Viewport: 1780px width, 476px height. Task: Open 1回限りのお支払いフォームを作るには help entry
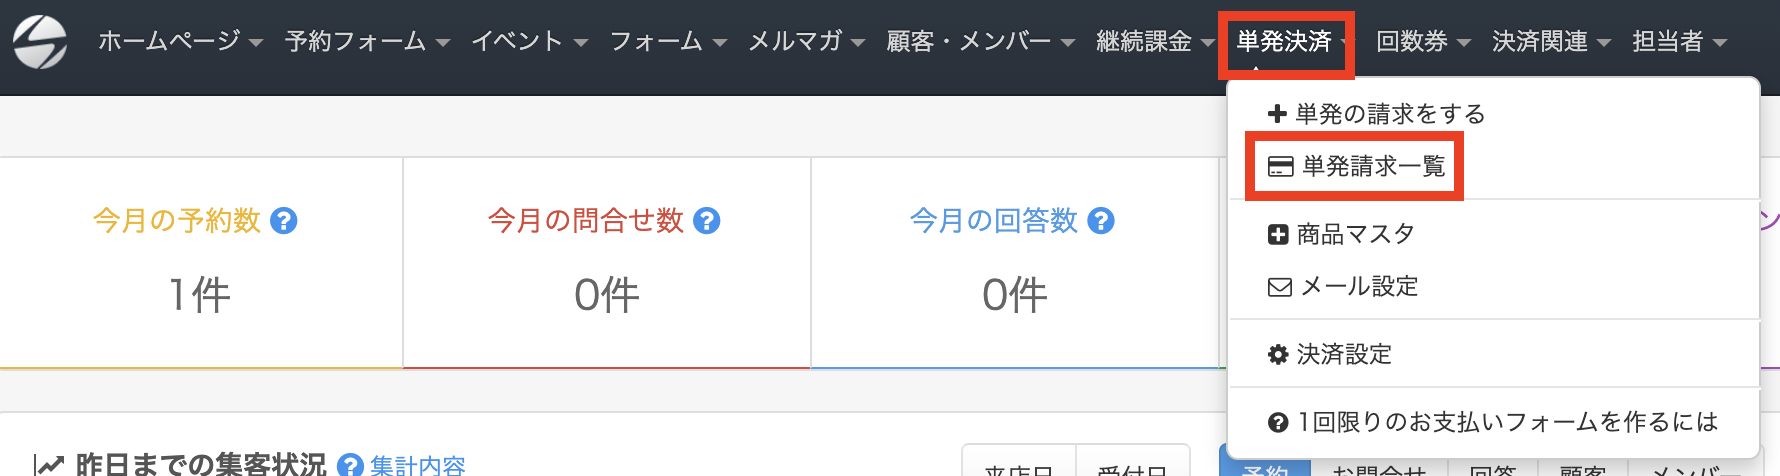[x=1507, y=423]
